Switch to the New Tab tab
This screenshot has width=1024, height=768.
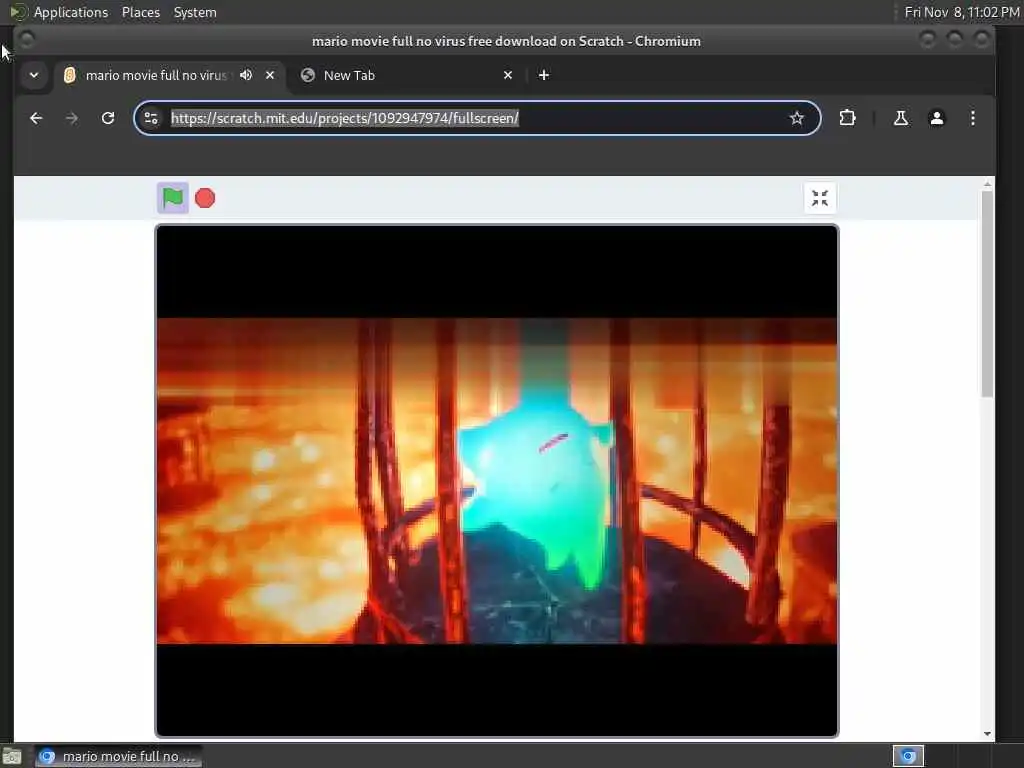pyautogui.click(x=406, y=75)
